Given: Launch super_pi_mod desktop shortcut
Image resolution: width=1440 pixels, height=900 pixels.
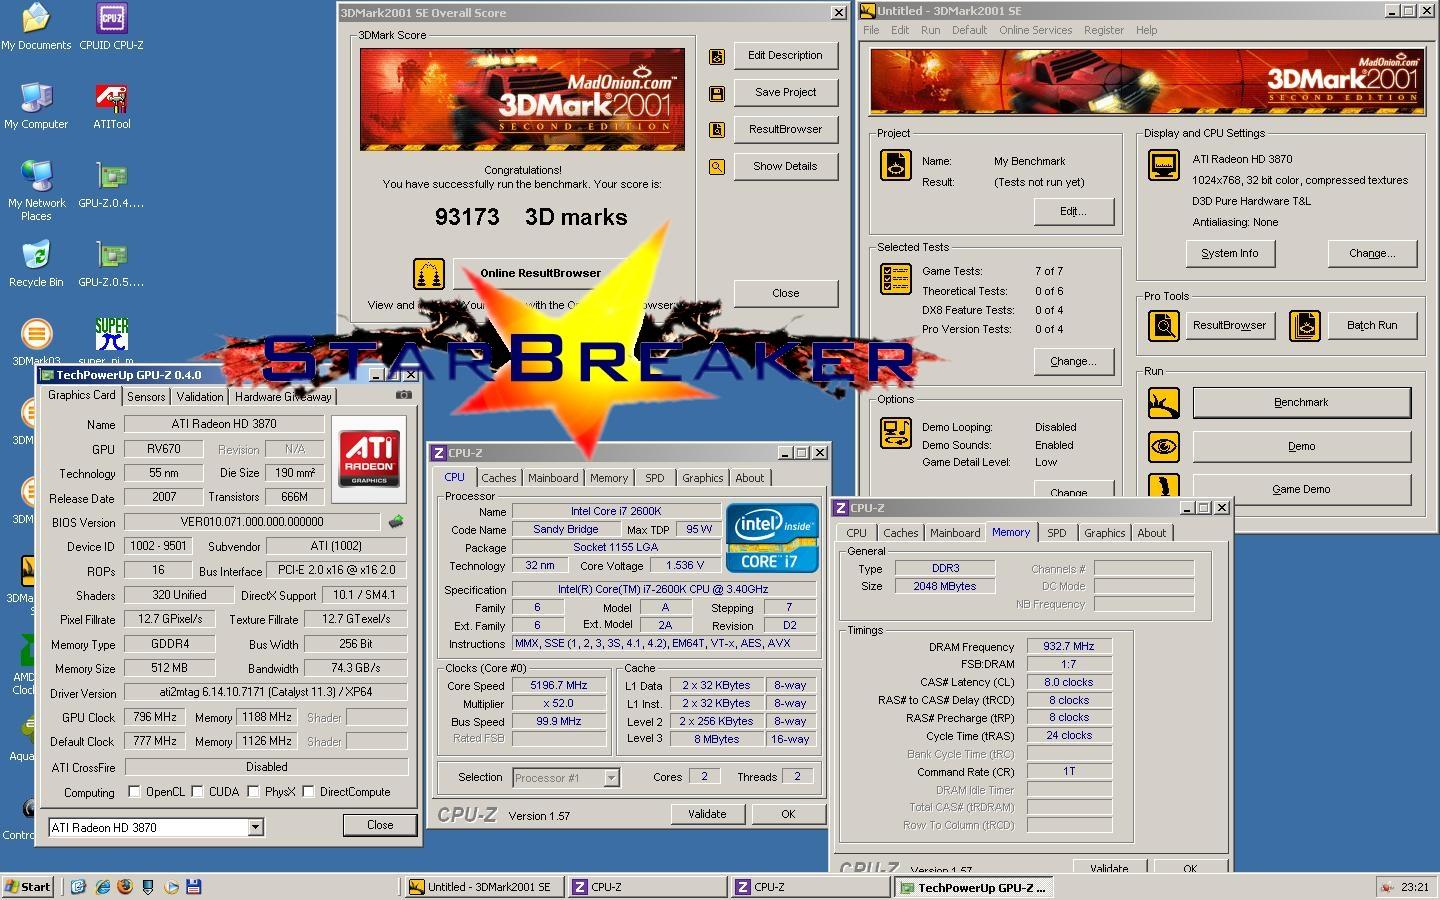Looking at the screenshot, I should (111, 341).
